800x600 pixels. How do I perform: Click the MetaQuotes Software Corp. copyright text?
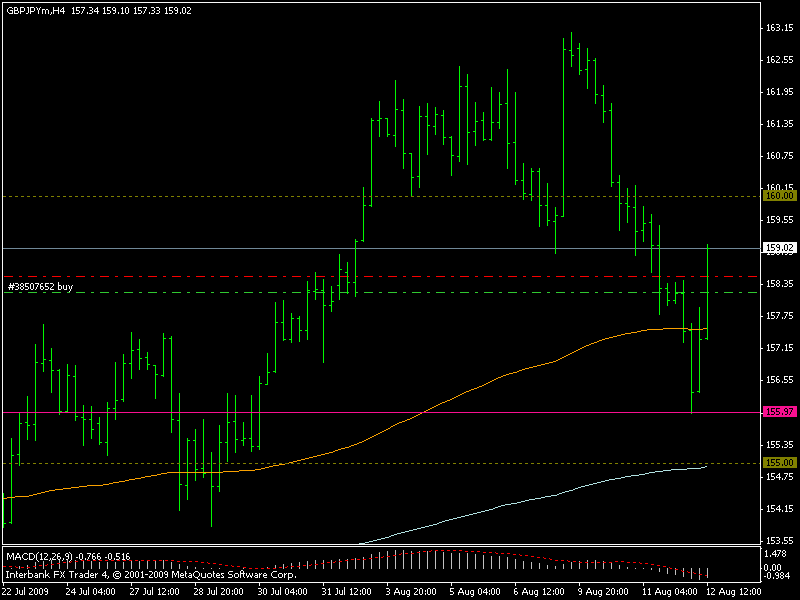(230, 575)
